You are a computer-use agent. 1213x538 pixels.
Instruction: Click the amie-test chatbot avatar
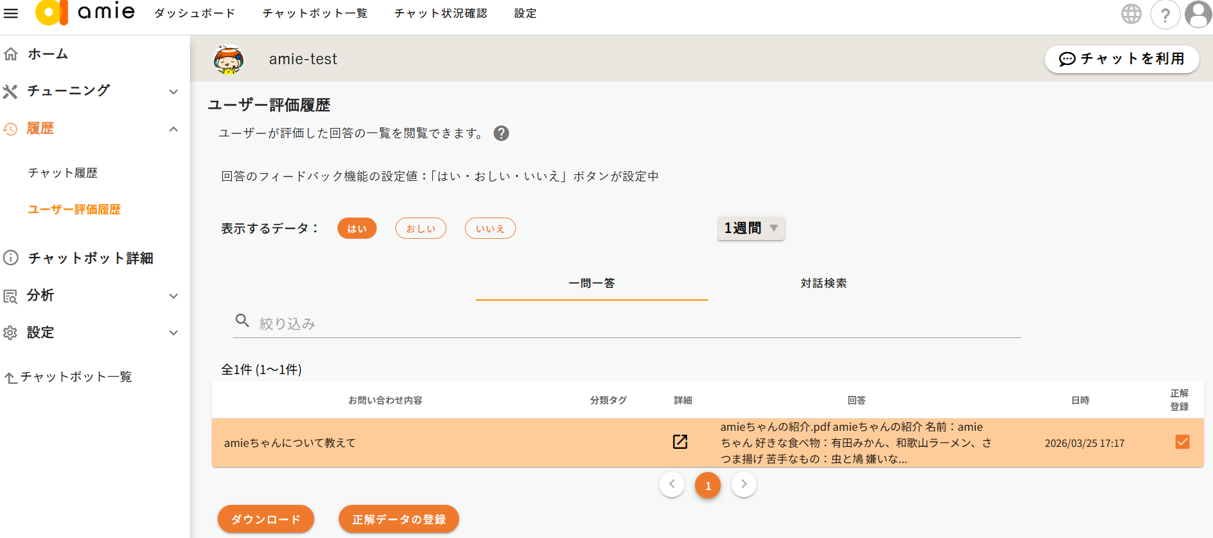tap(229, 60)
